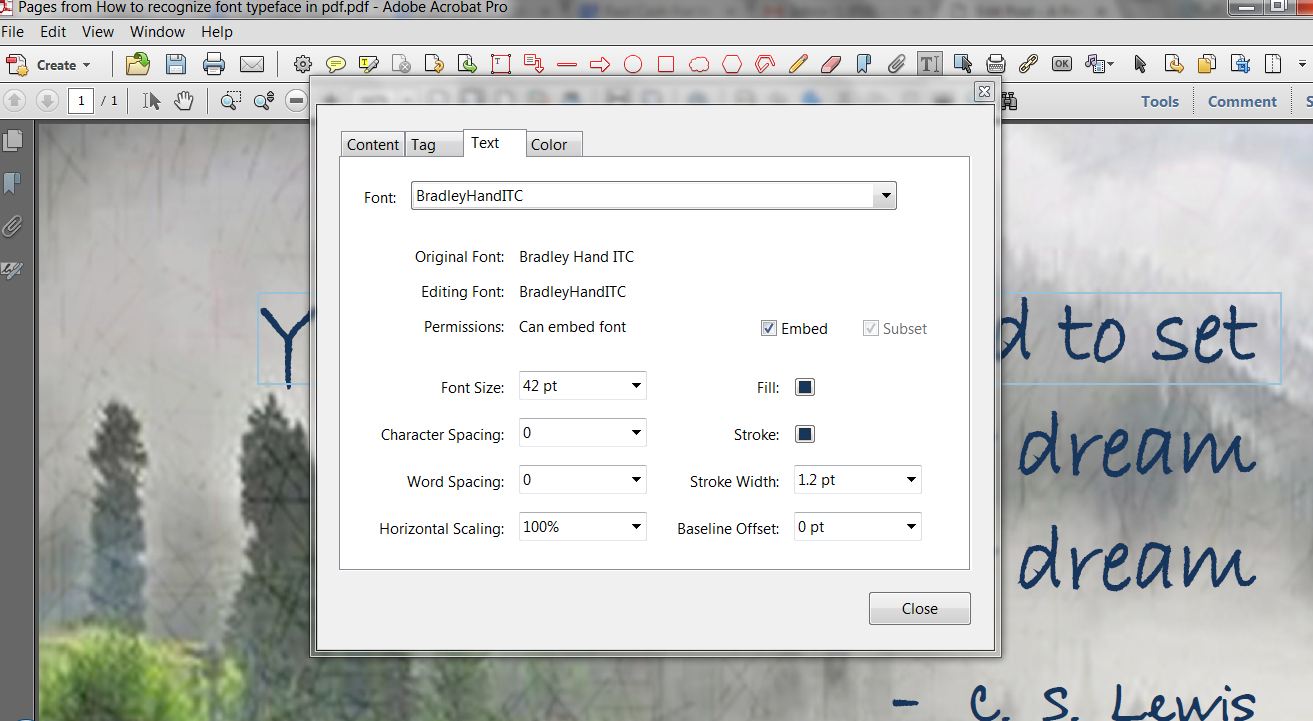Select the Hand tool

point(183,100)
